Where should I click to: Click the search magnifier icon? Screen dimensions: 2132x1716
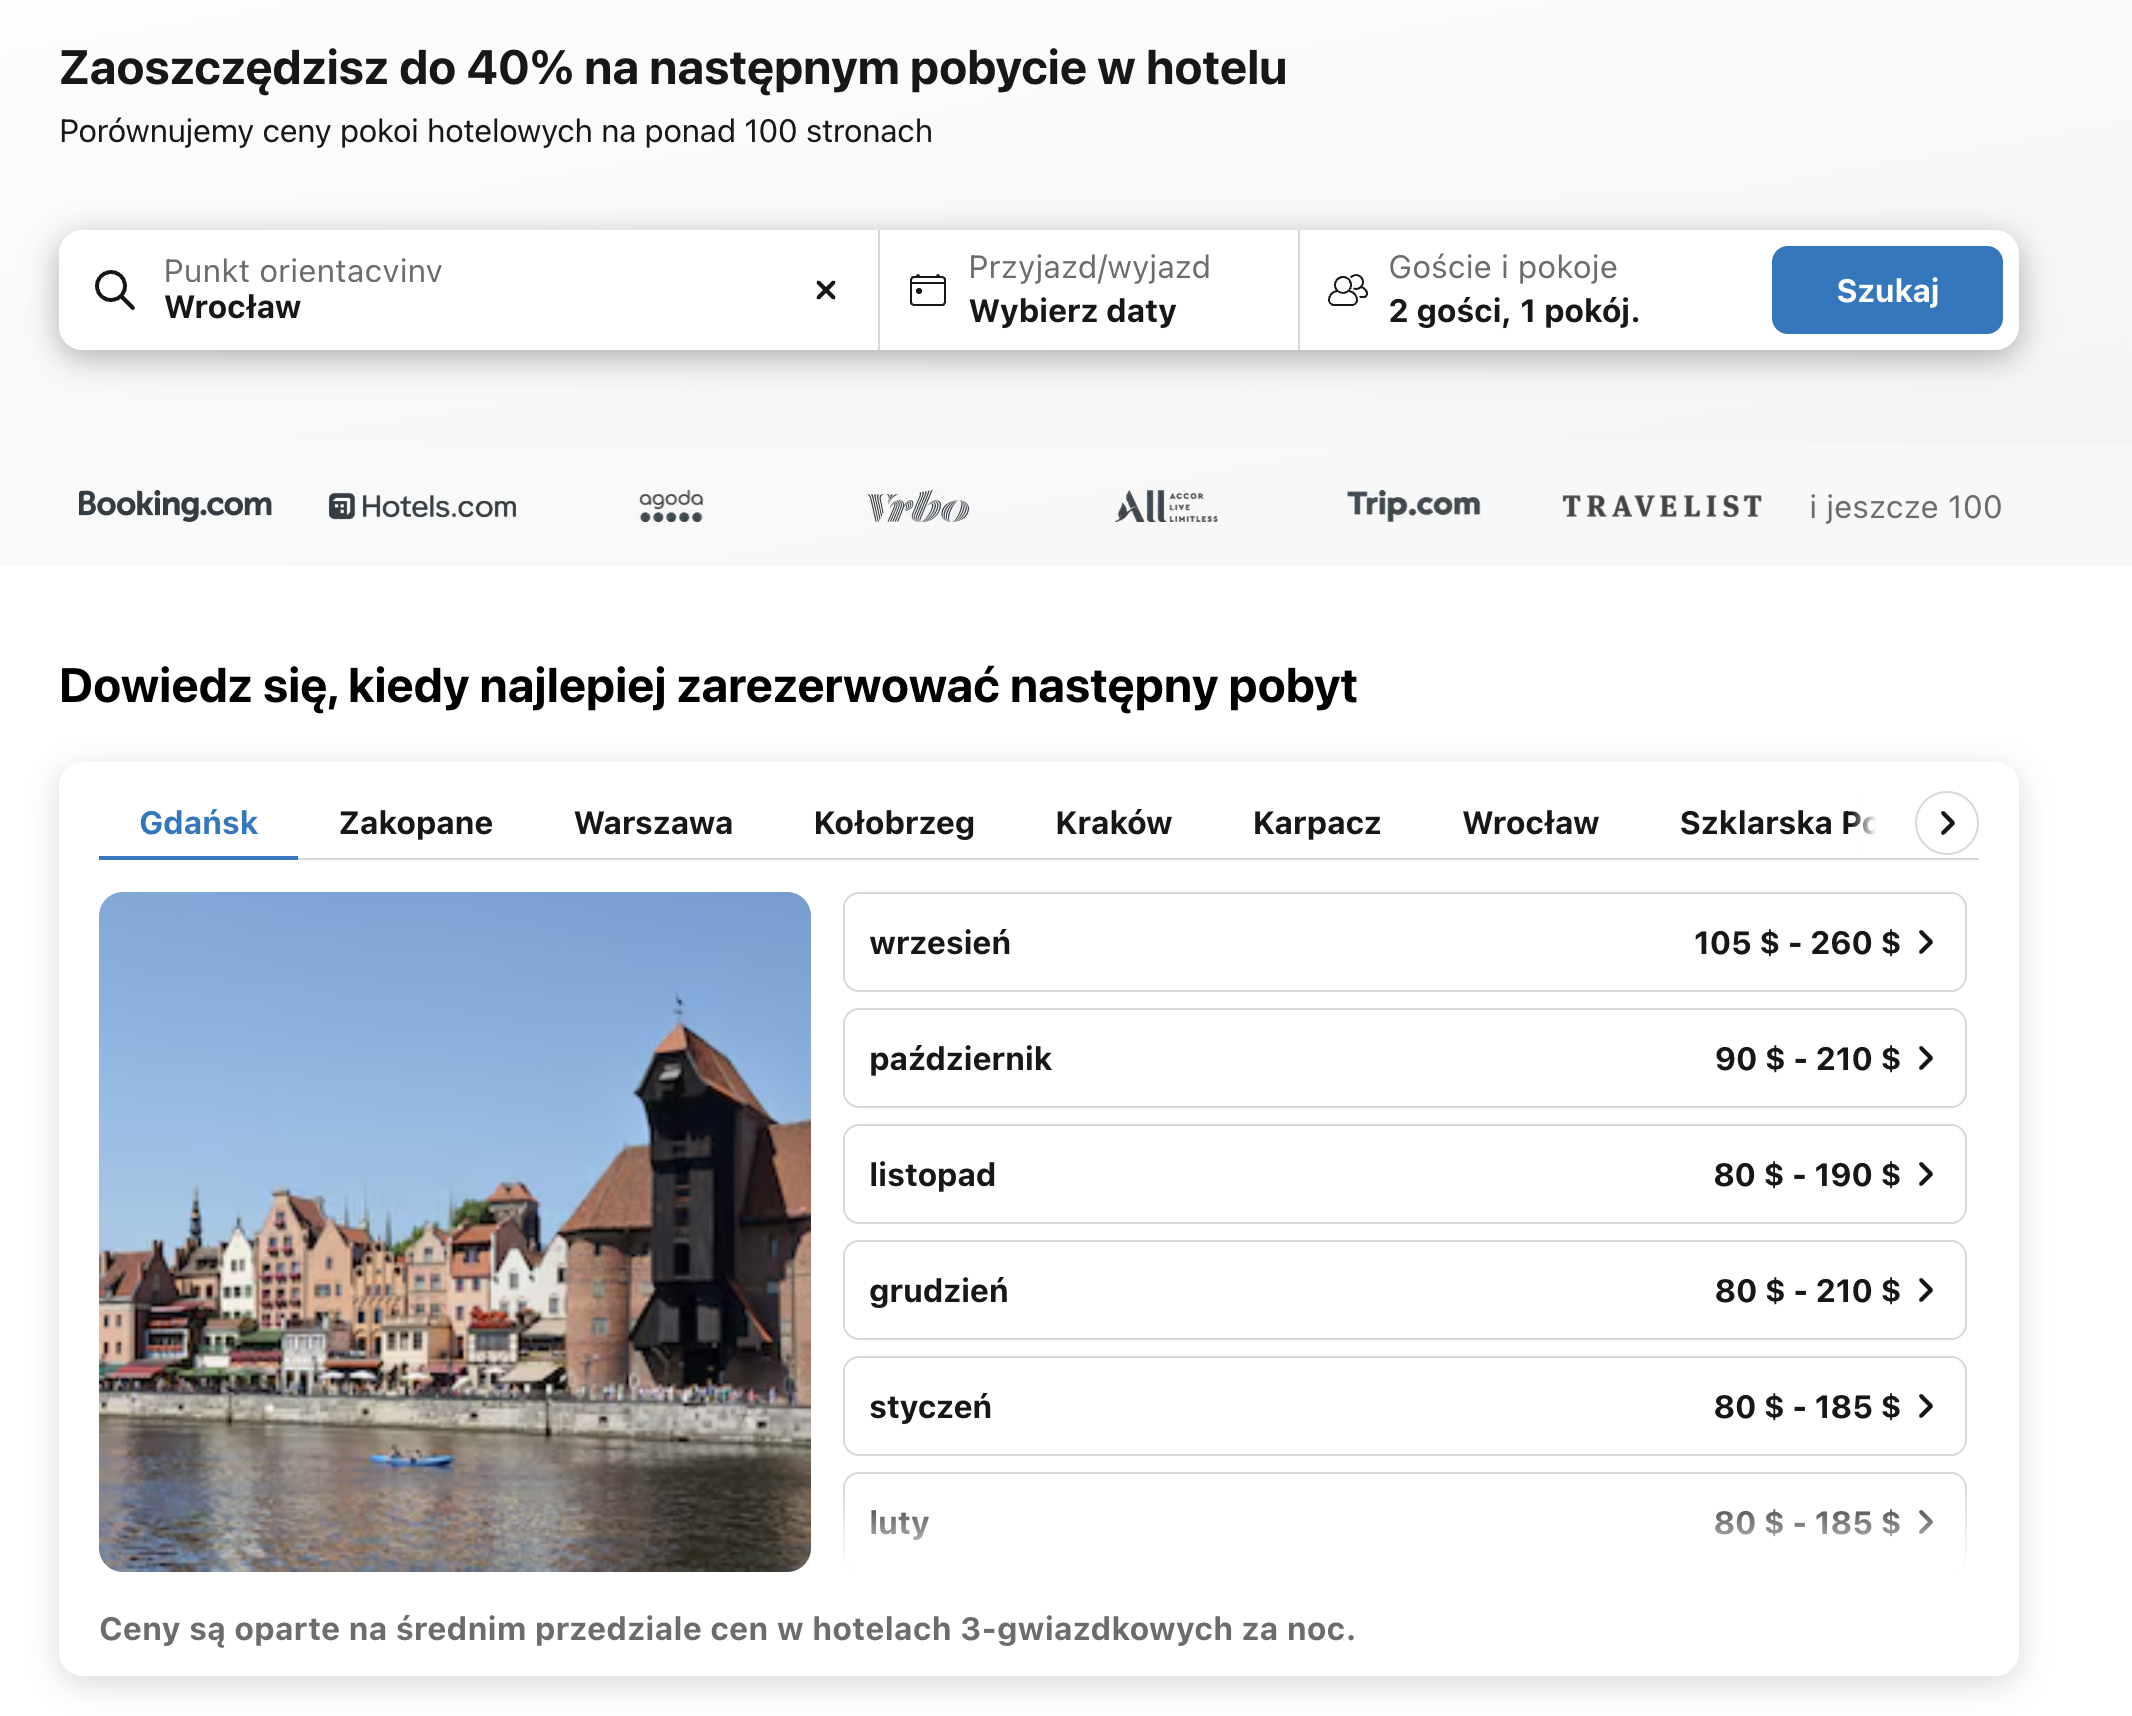[115, 290]
